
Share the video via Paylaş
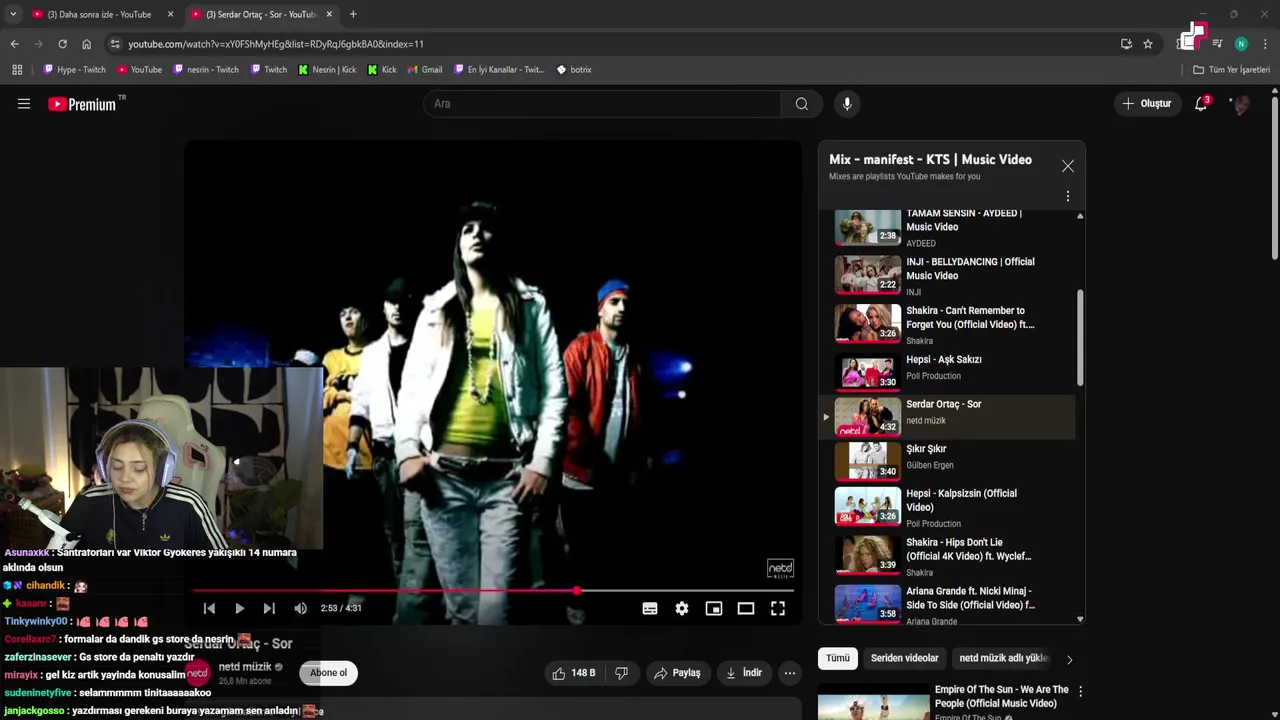click(x=677, y=673)
